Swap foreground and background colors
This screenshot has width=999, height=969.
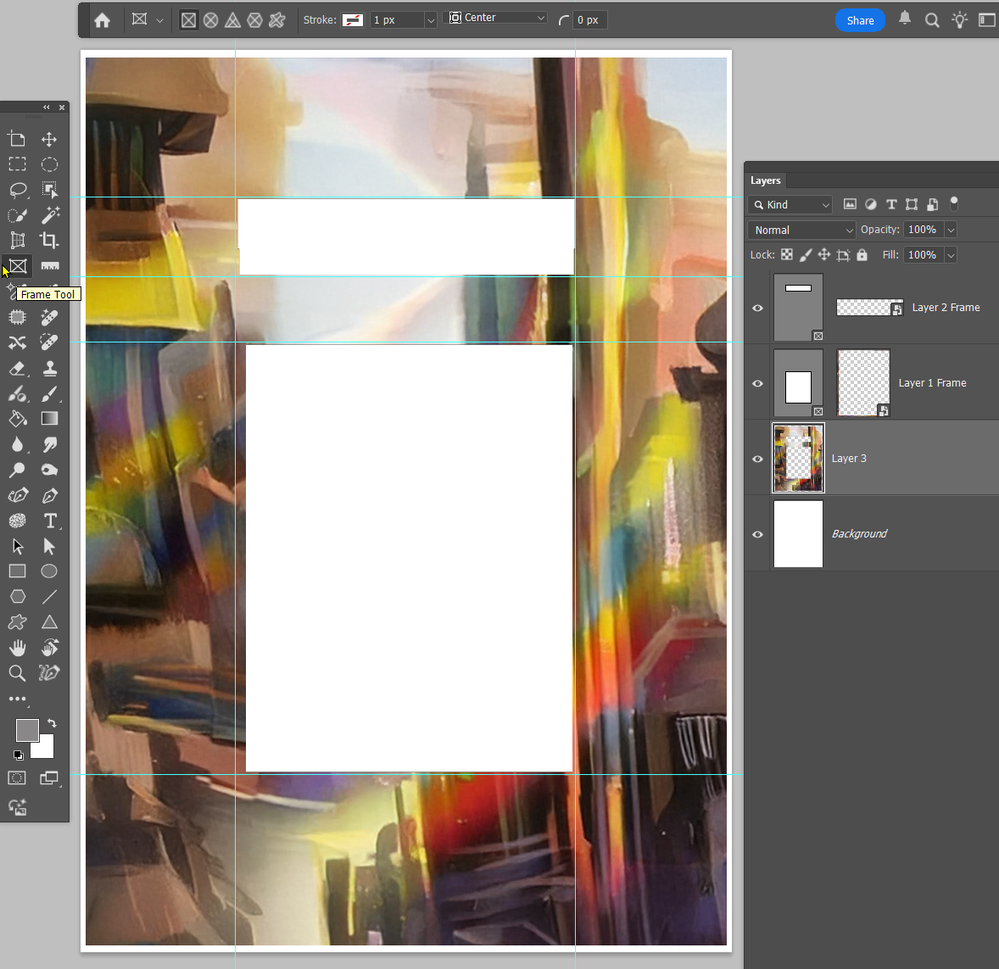pos(52,723)
